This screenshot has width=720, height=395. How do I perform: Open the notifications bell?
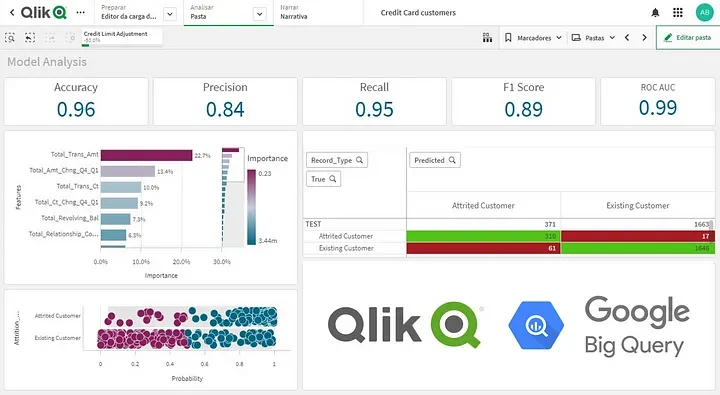(x=655, y=13)
